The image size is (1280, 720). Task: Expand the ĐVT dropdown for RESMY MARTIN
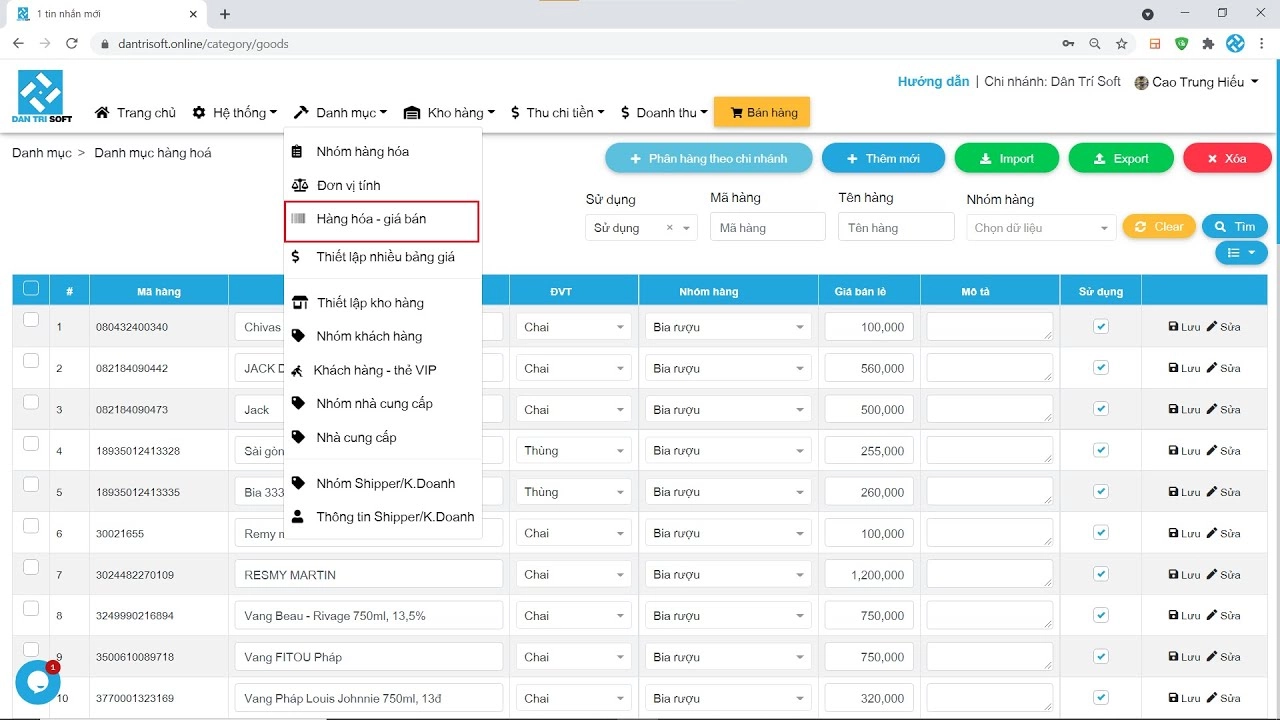click(x=573, y=575)
